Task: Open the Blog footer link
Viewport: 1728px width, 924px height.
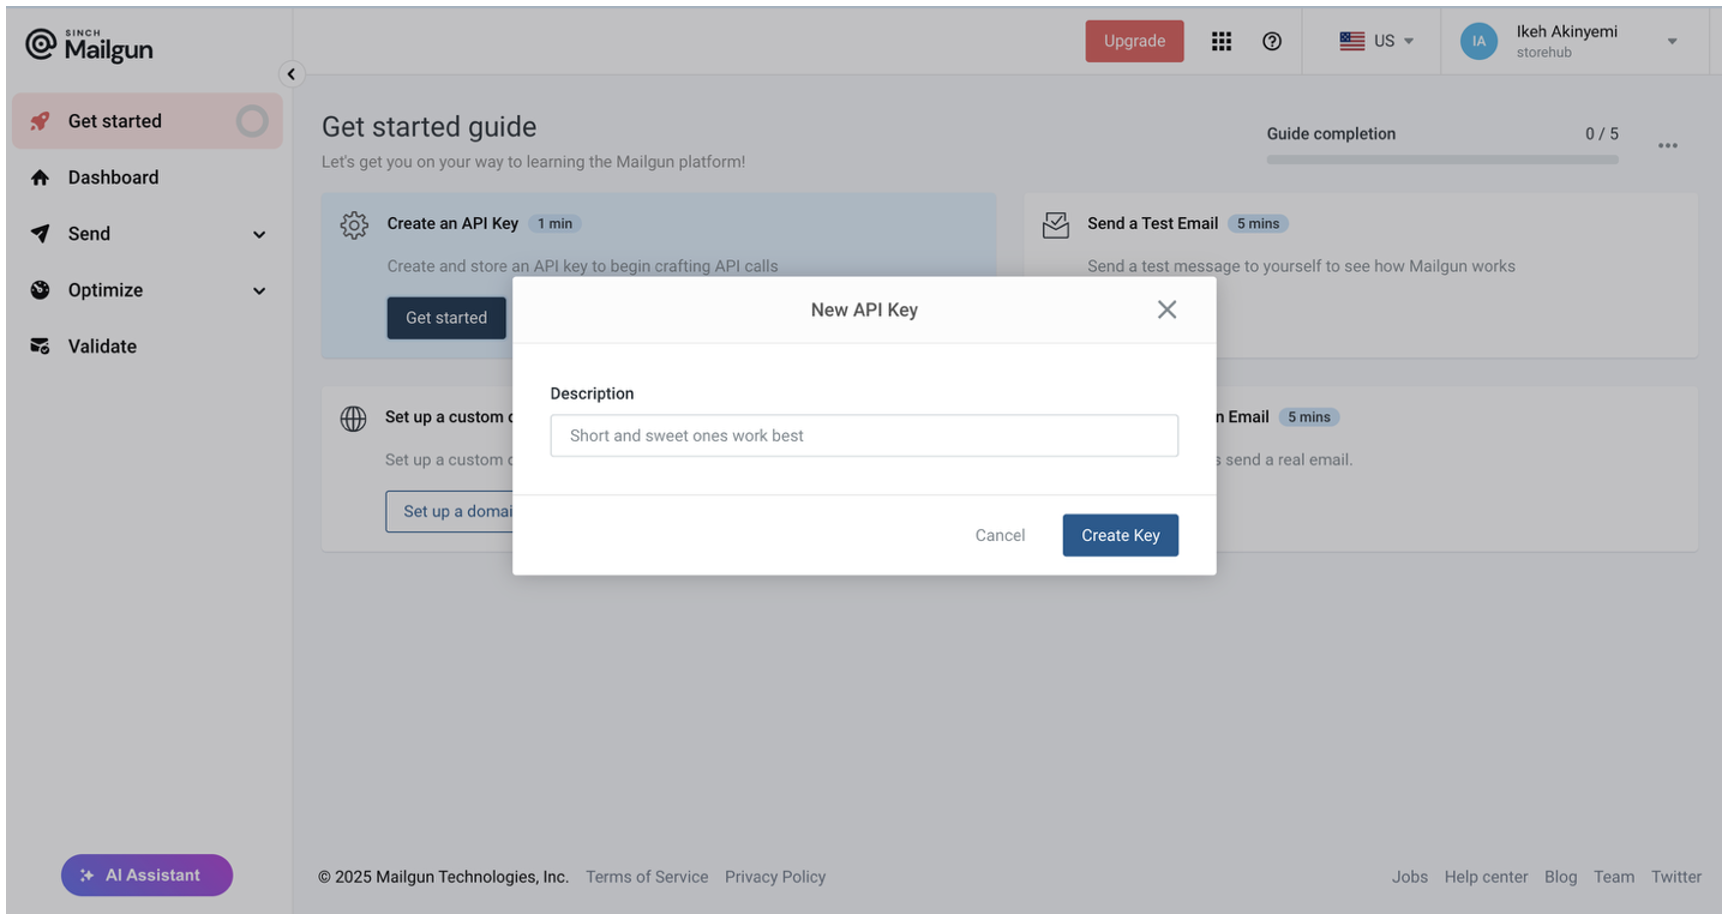Action: pyautogui.click(x=1560, y=877)
